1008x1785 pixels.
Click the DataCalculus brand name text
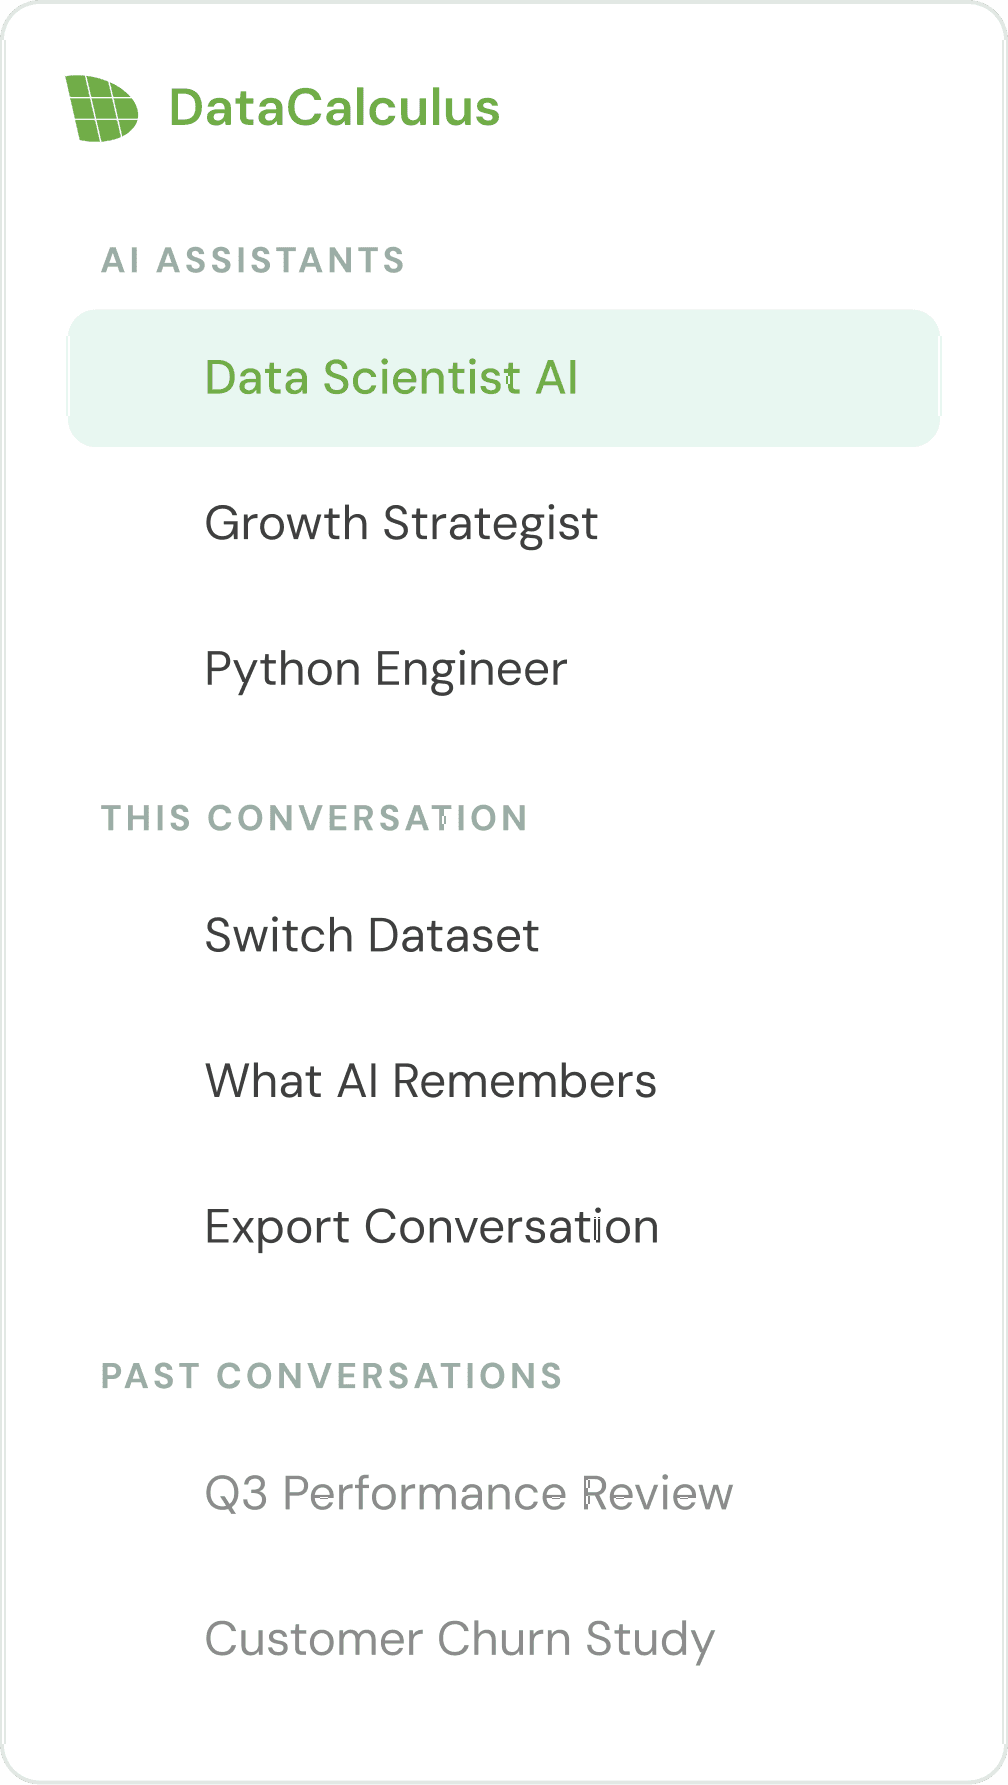334,108
